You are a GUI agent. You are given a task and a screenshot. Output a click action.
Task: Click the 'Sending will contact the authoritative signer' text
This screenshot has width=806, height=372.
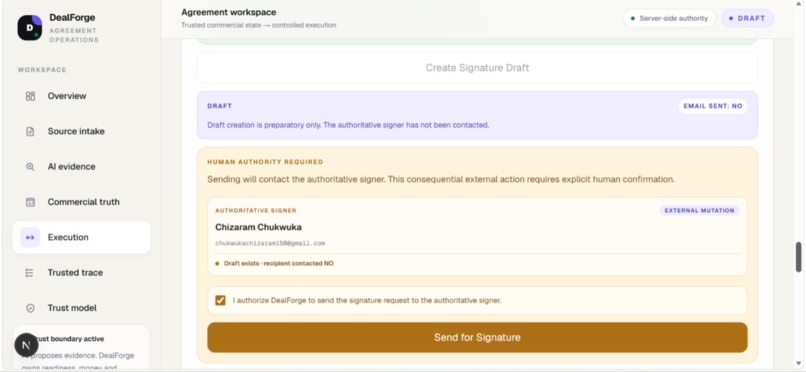tap(441, 179)
